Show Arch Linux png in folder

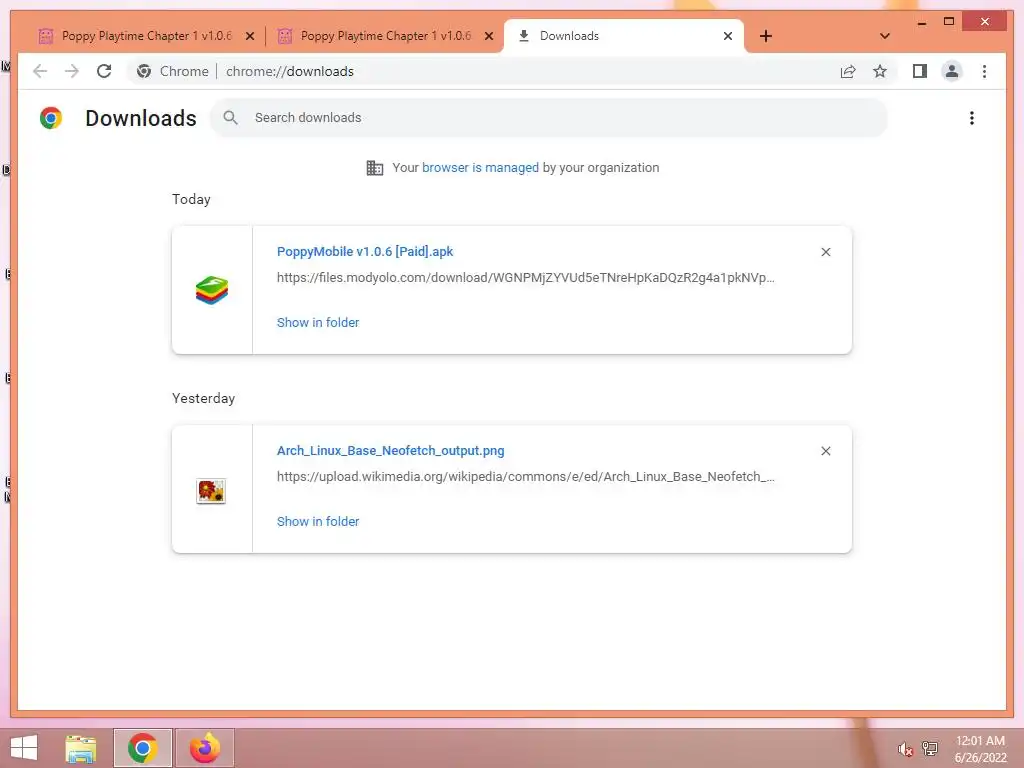[x=318, y=522]
